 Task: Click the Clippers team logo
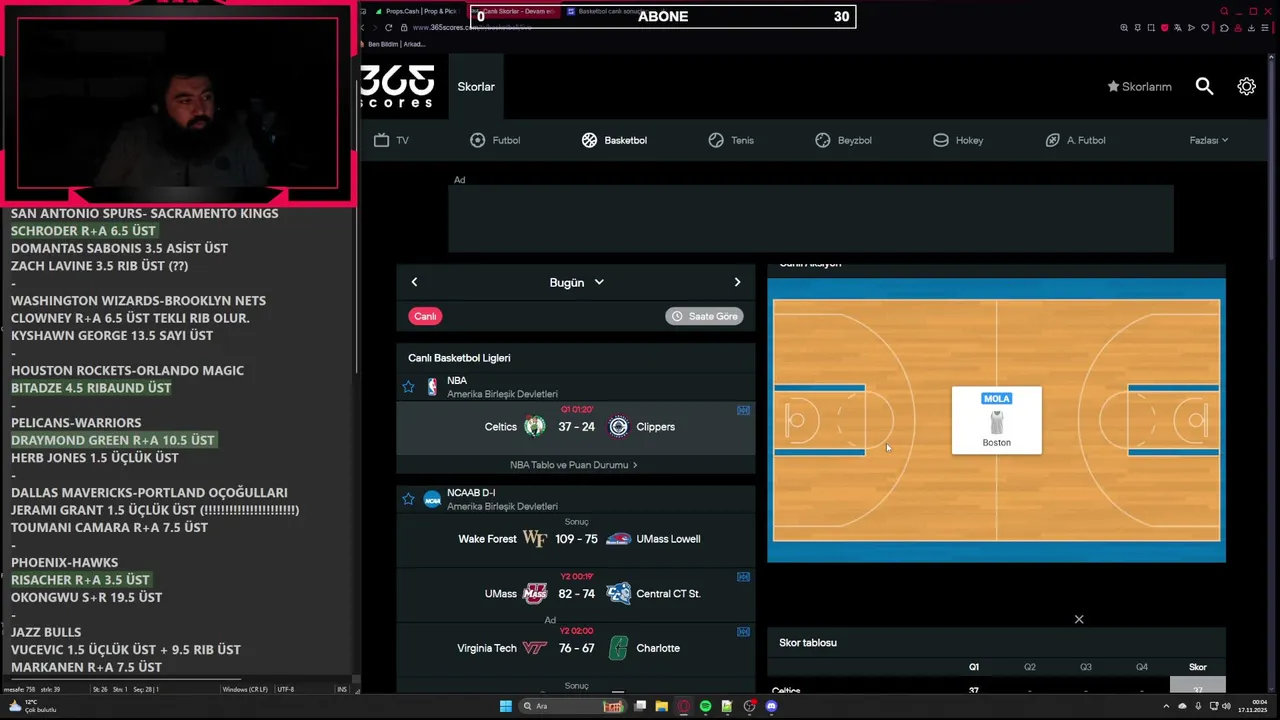[618, 427]
